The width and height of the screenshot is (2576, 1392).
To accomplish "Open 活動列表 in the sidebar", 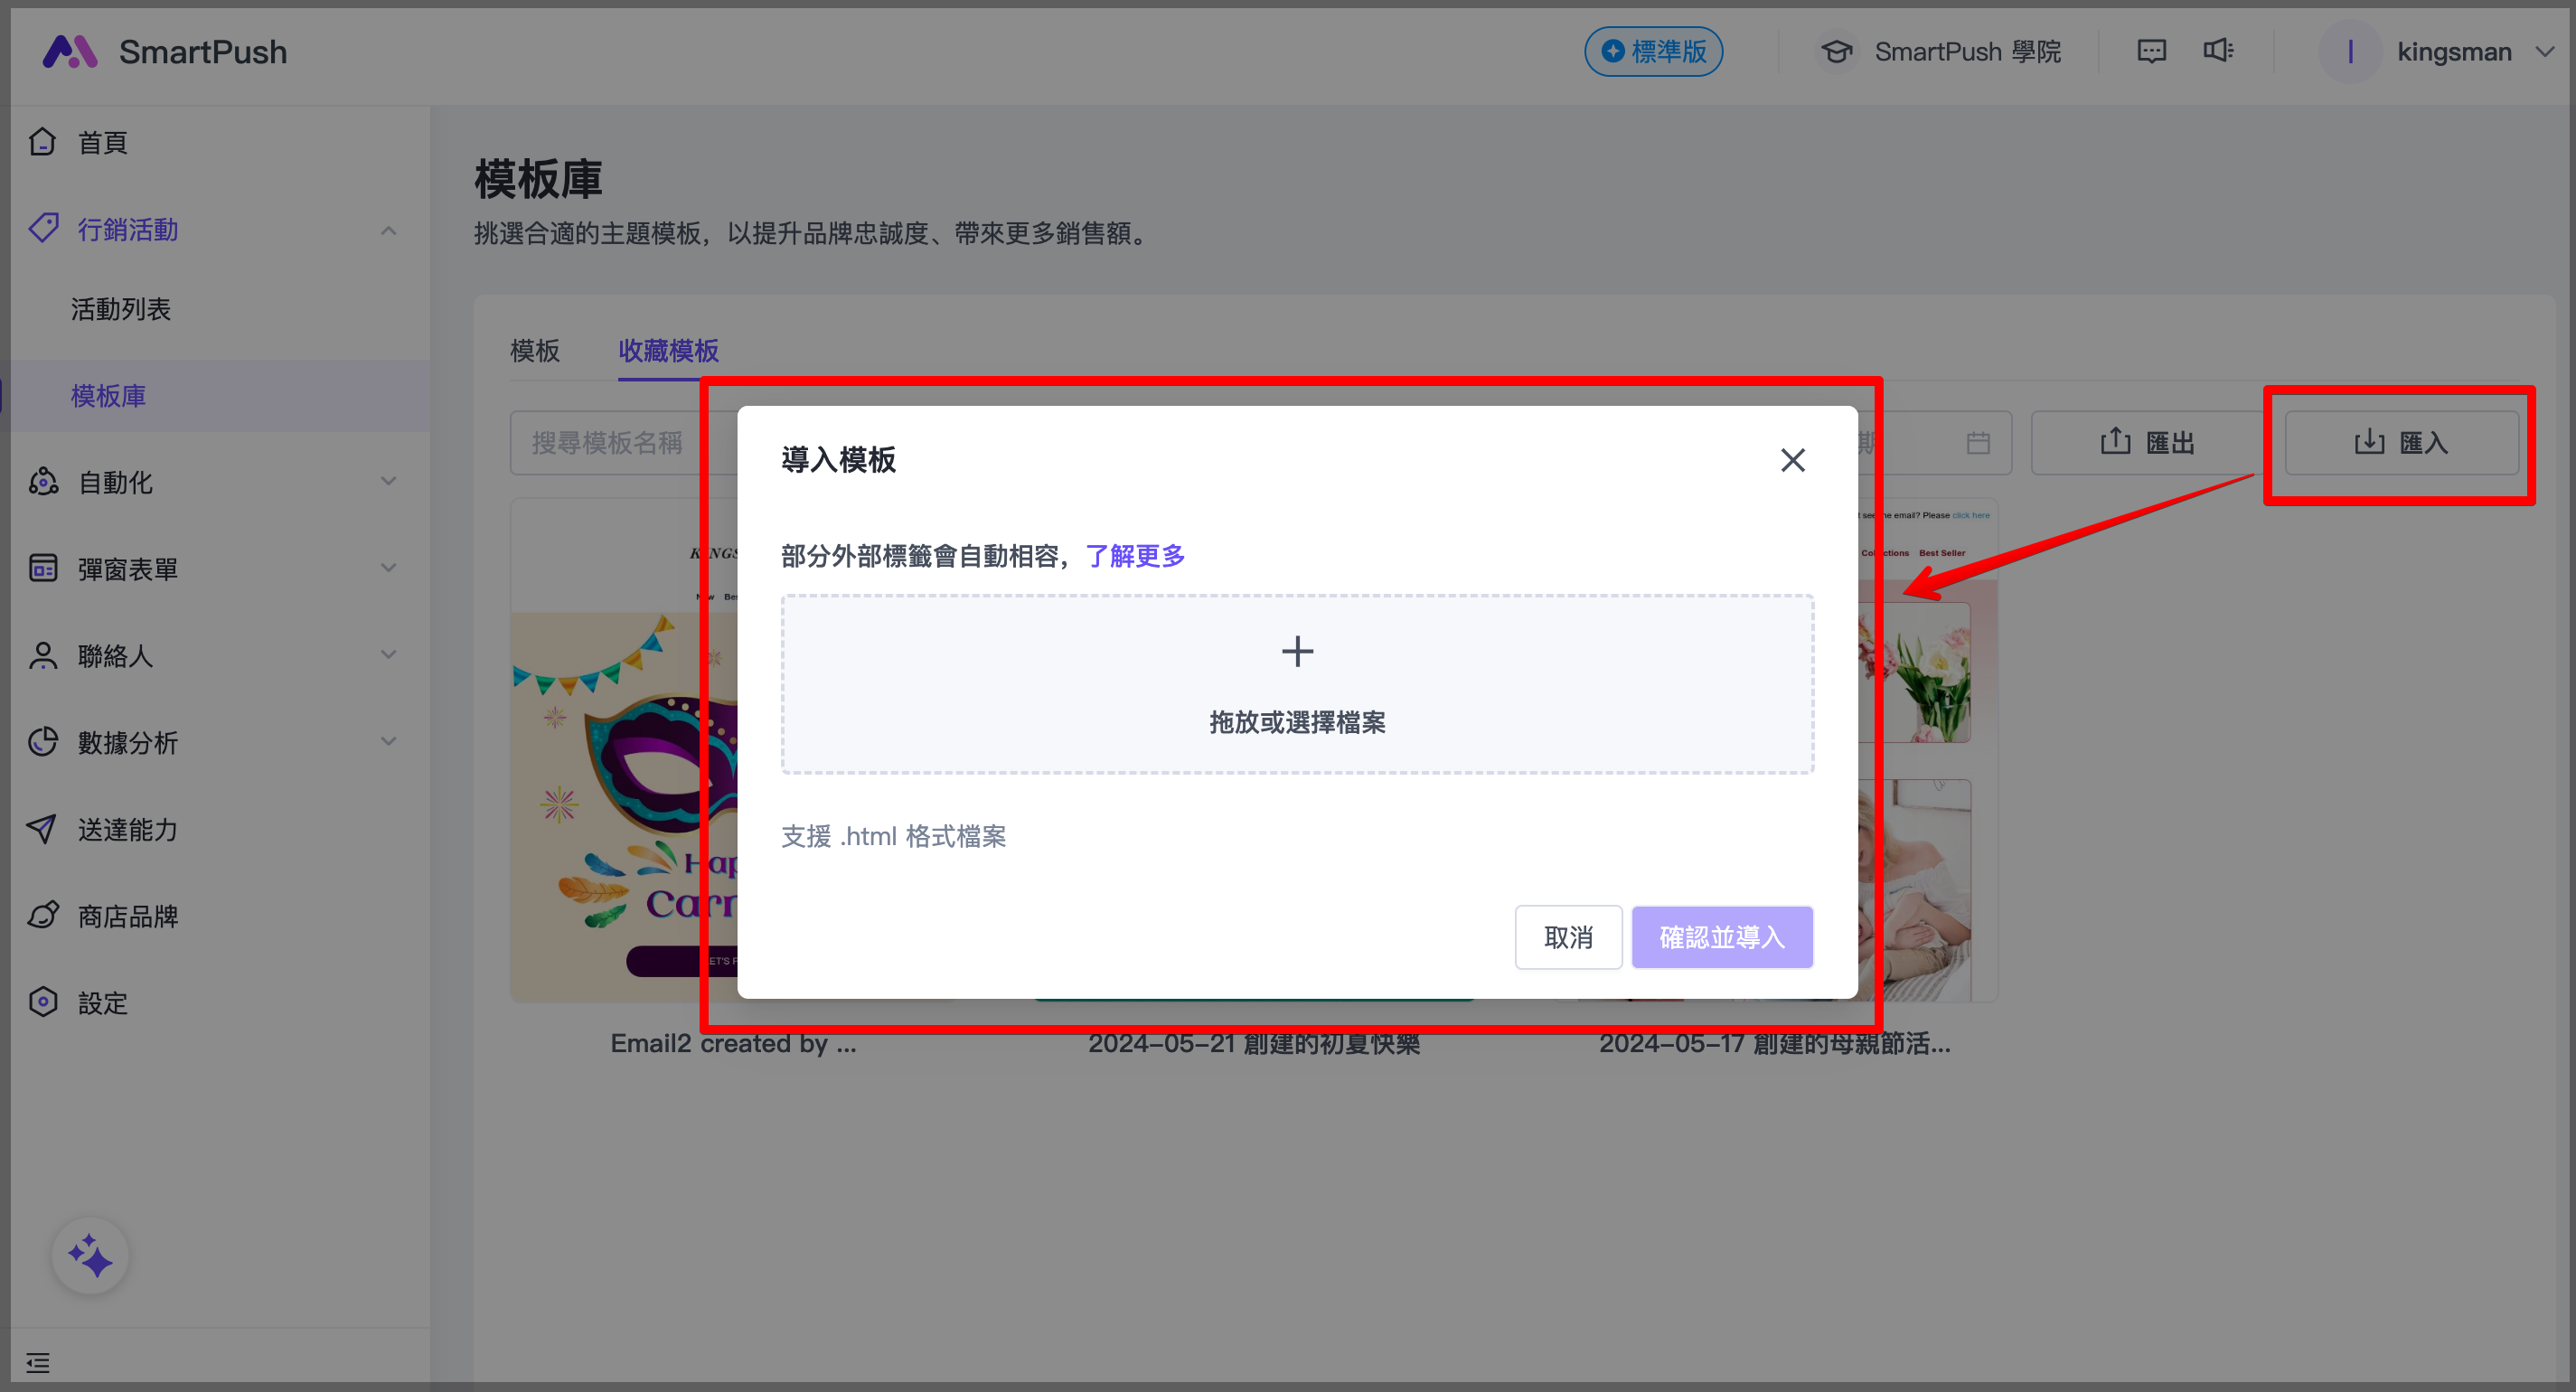I will pyautogui.click(x=121, y=309).
